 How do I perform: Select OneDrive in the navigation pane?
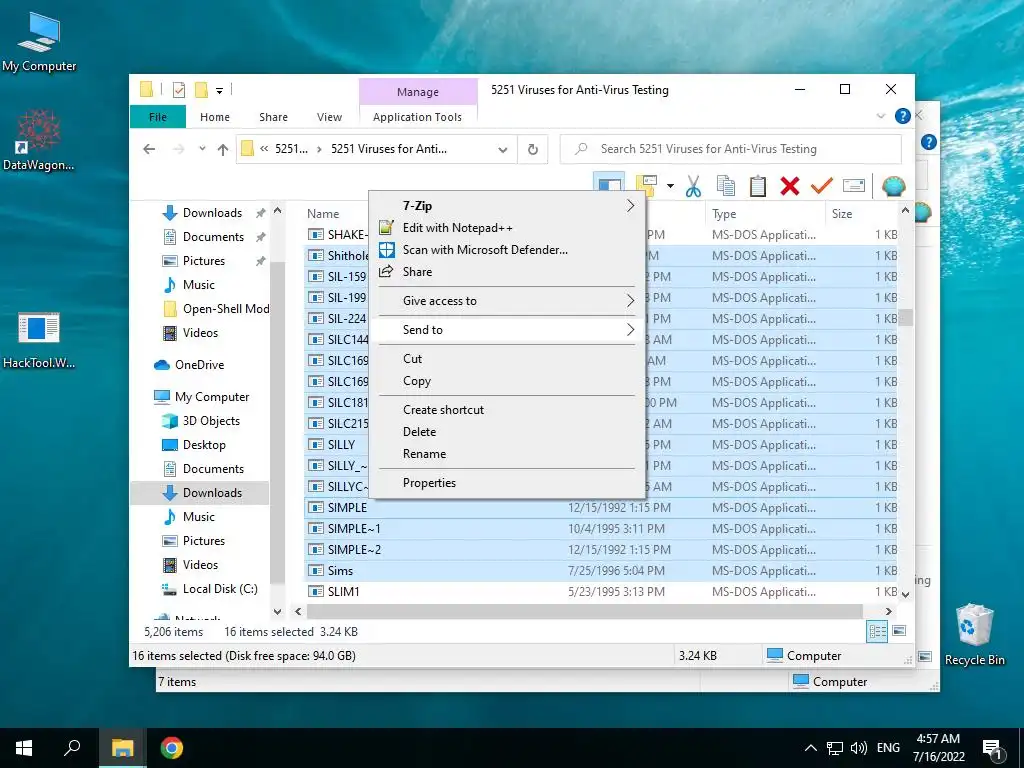pos(199,365)
